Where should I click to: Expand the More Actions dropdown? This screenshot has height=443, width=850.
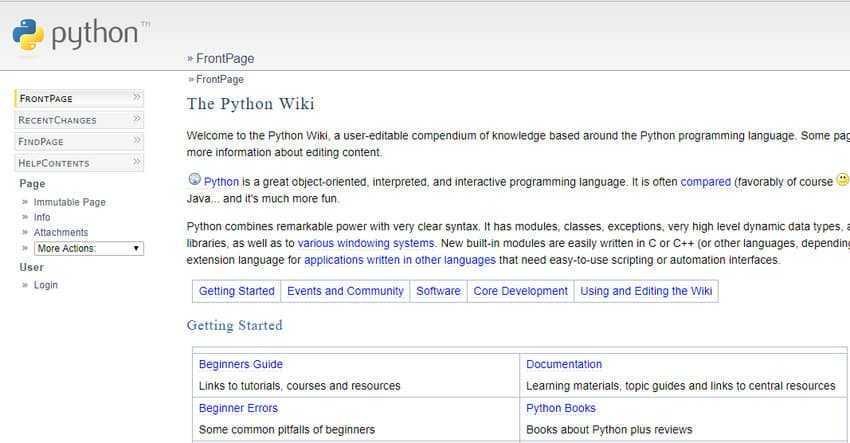tap(89, 248)
